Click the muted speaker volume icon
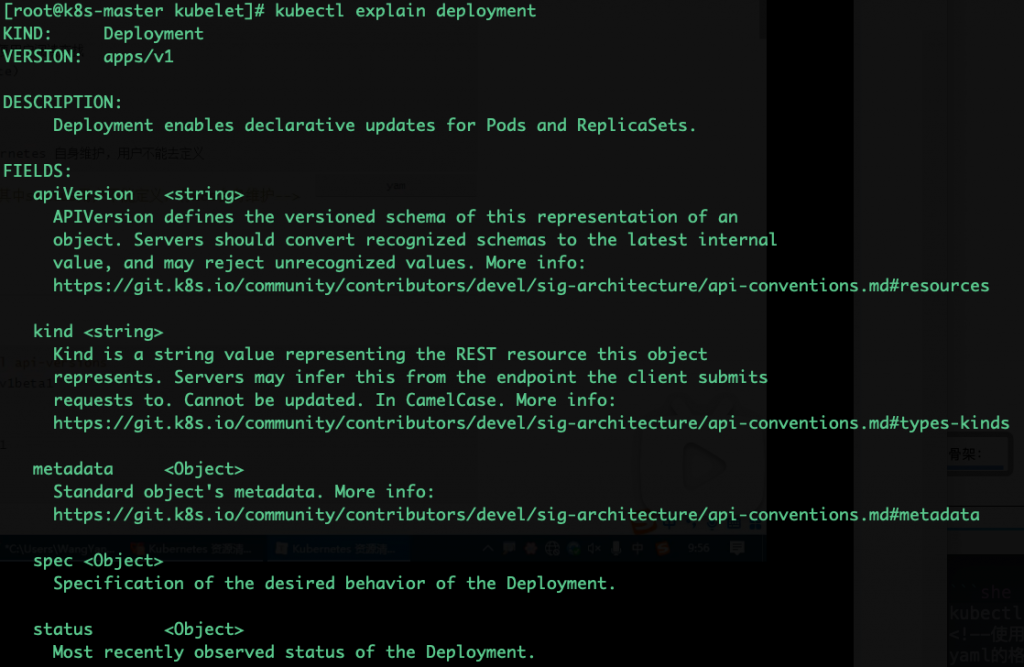 pos(594,549)
